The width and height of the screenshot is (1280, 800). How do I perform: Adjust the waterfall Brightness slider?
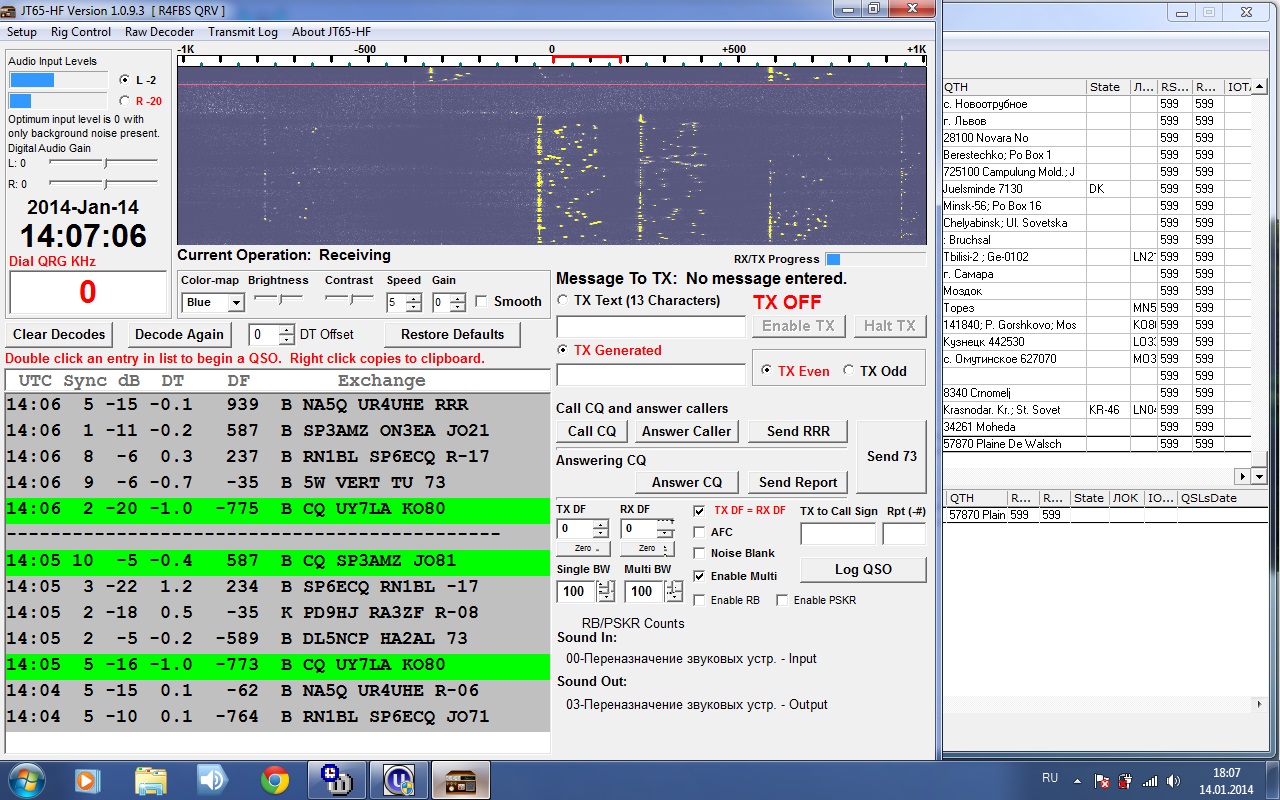point(277,299)
